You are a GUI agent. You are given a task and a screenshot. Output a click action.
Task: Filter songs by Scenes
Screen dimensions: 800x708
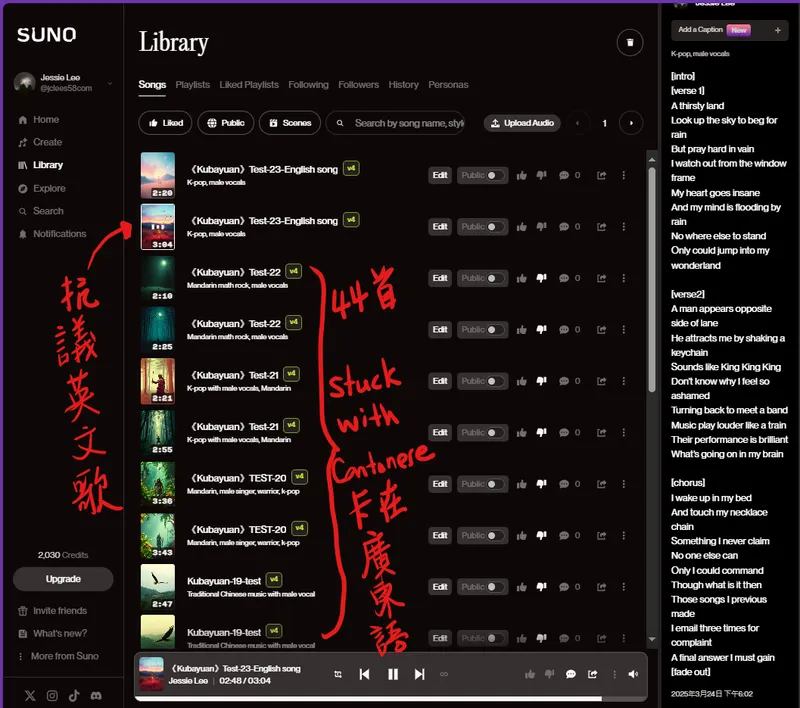coord(290,123)
